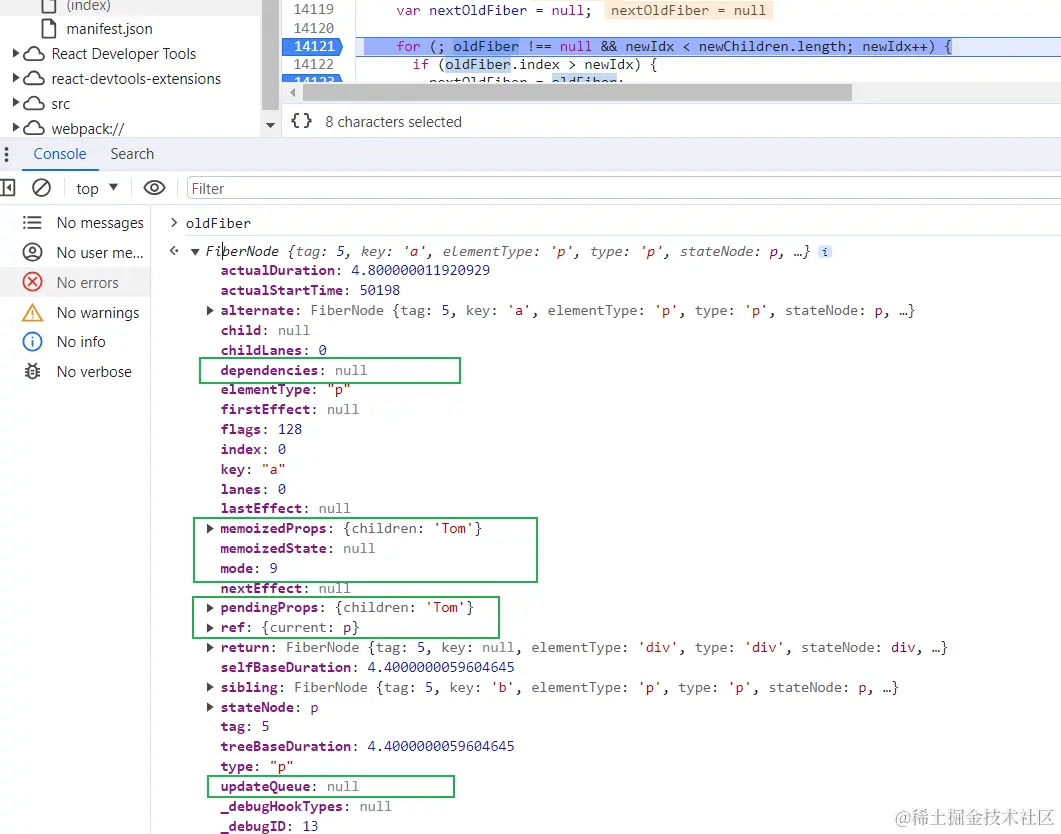
Task: Click line number 14122 in gutter
Action: pyautogui.click(x=313, y=64)
